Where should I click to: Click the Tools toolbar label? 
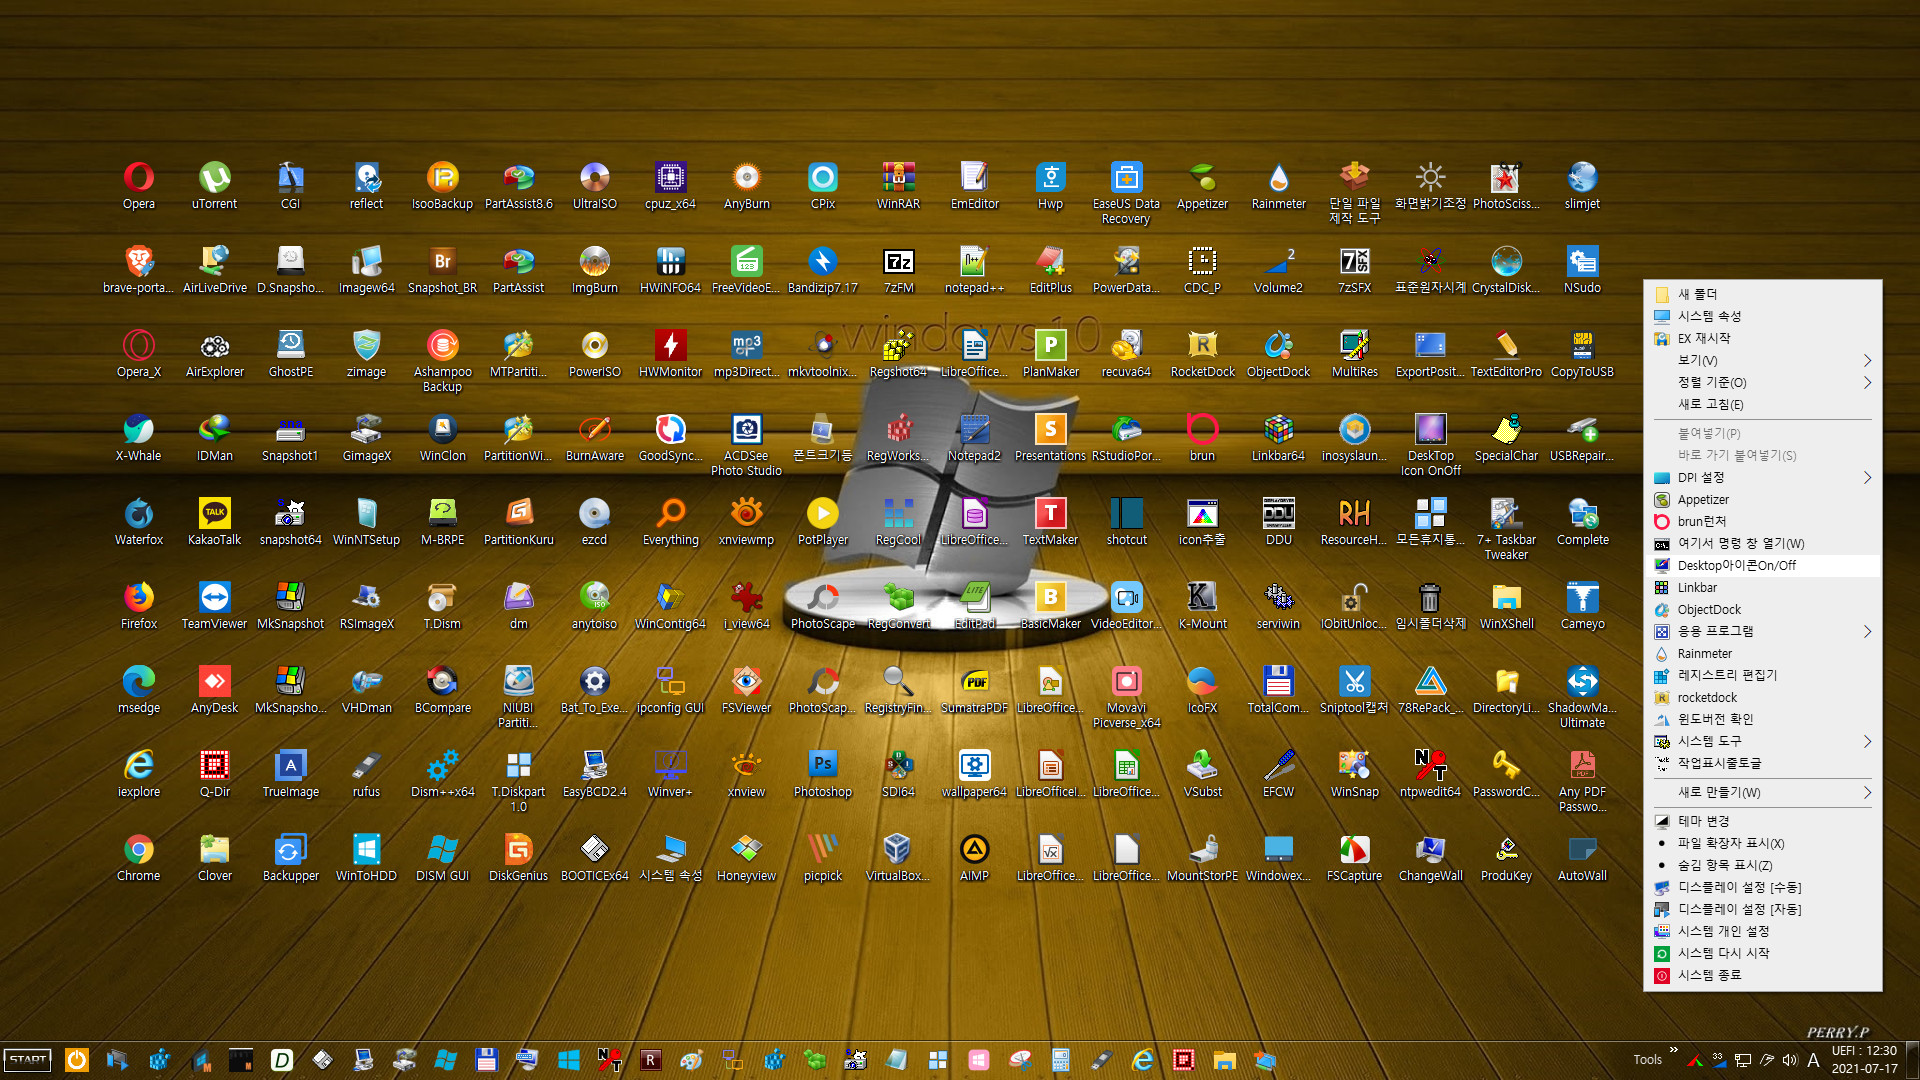[1647, 1060]
